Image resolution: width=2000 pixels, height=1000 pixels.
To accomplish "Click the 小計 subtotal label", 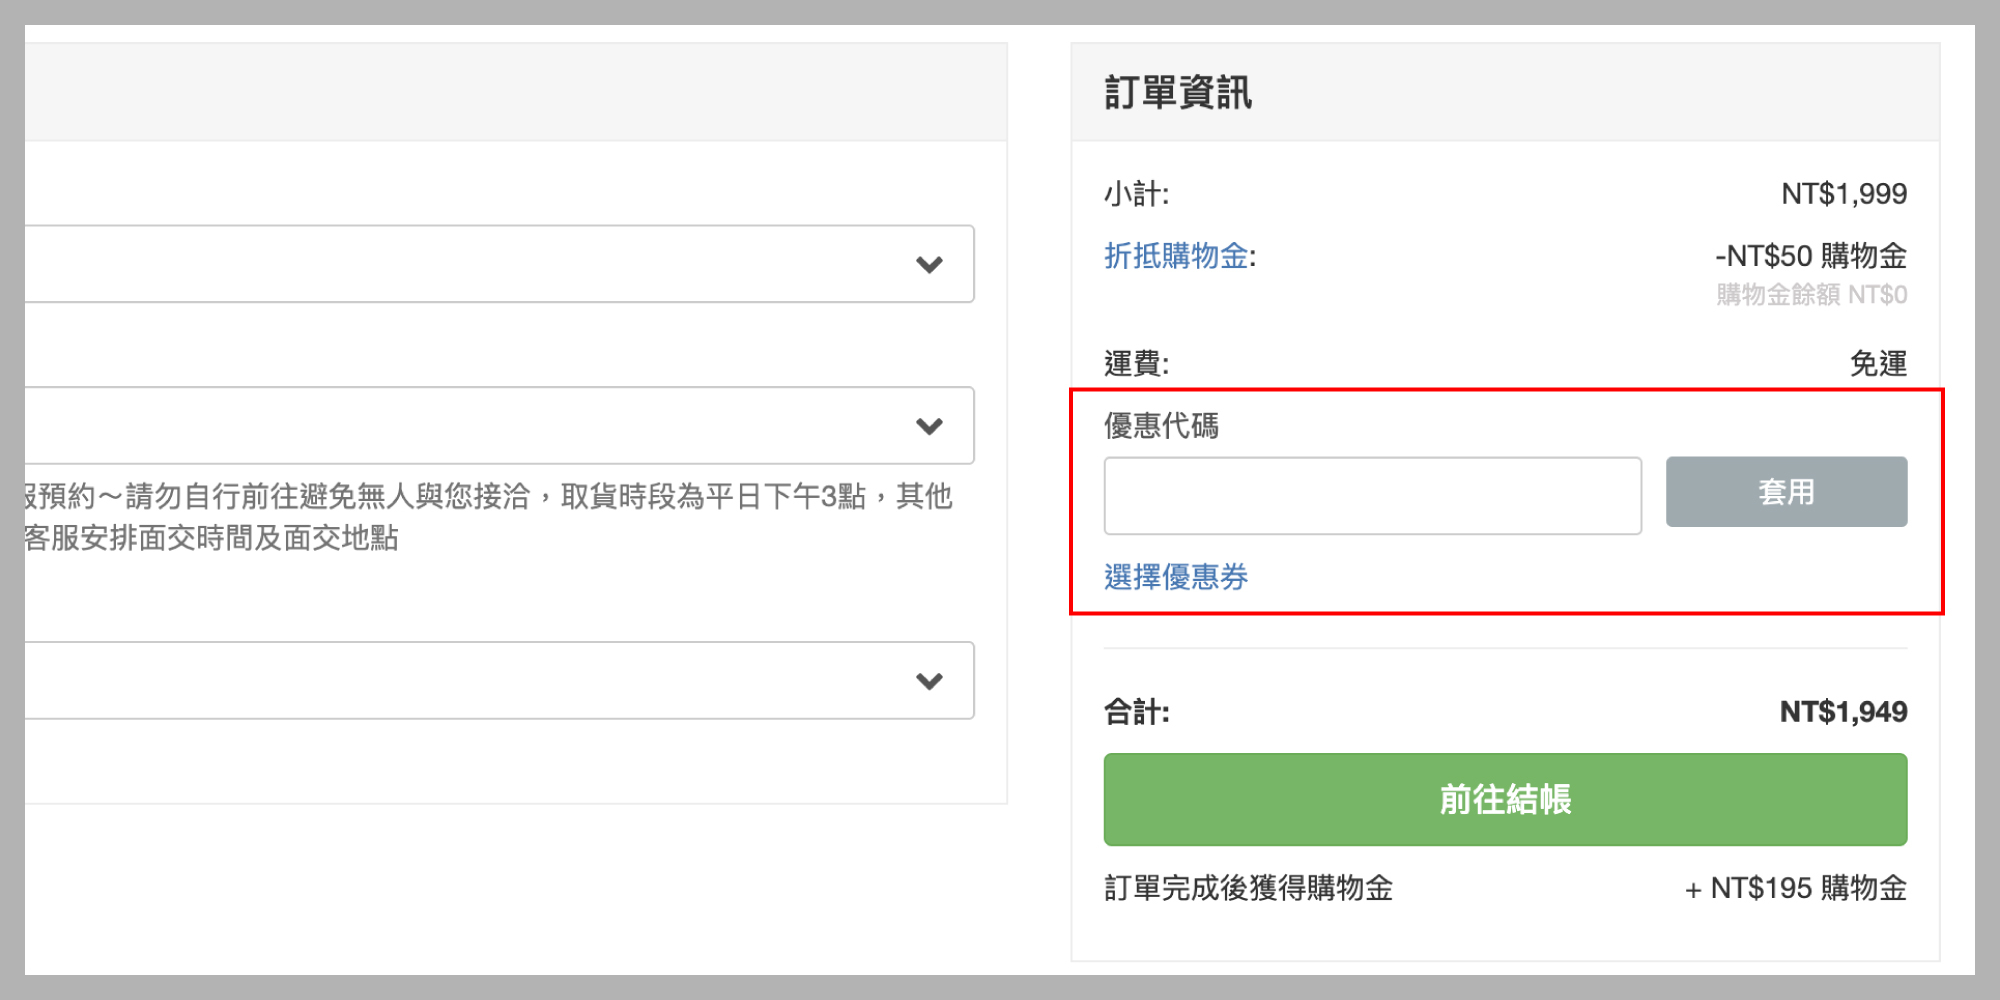I will tap(1136, 194).
